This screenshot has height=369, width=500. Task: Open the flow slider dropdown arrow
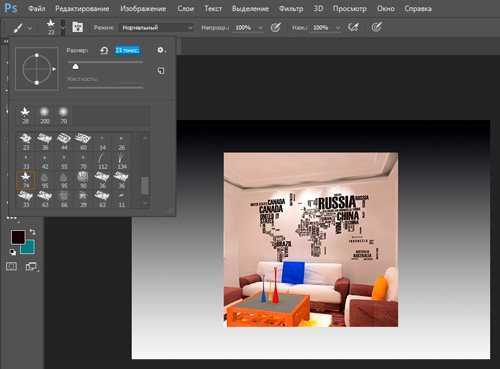click(x=338, y=28)
